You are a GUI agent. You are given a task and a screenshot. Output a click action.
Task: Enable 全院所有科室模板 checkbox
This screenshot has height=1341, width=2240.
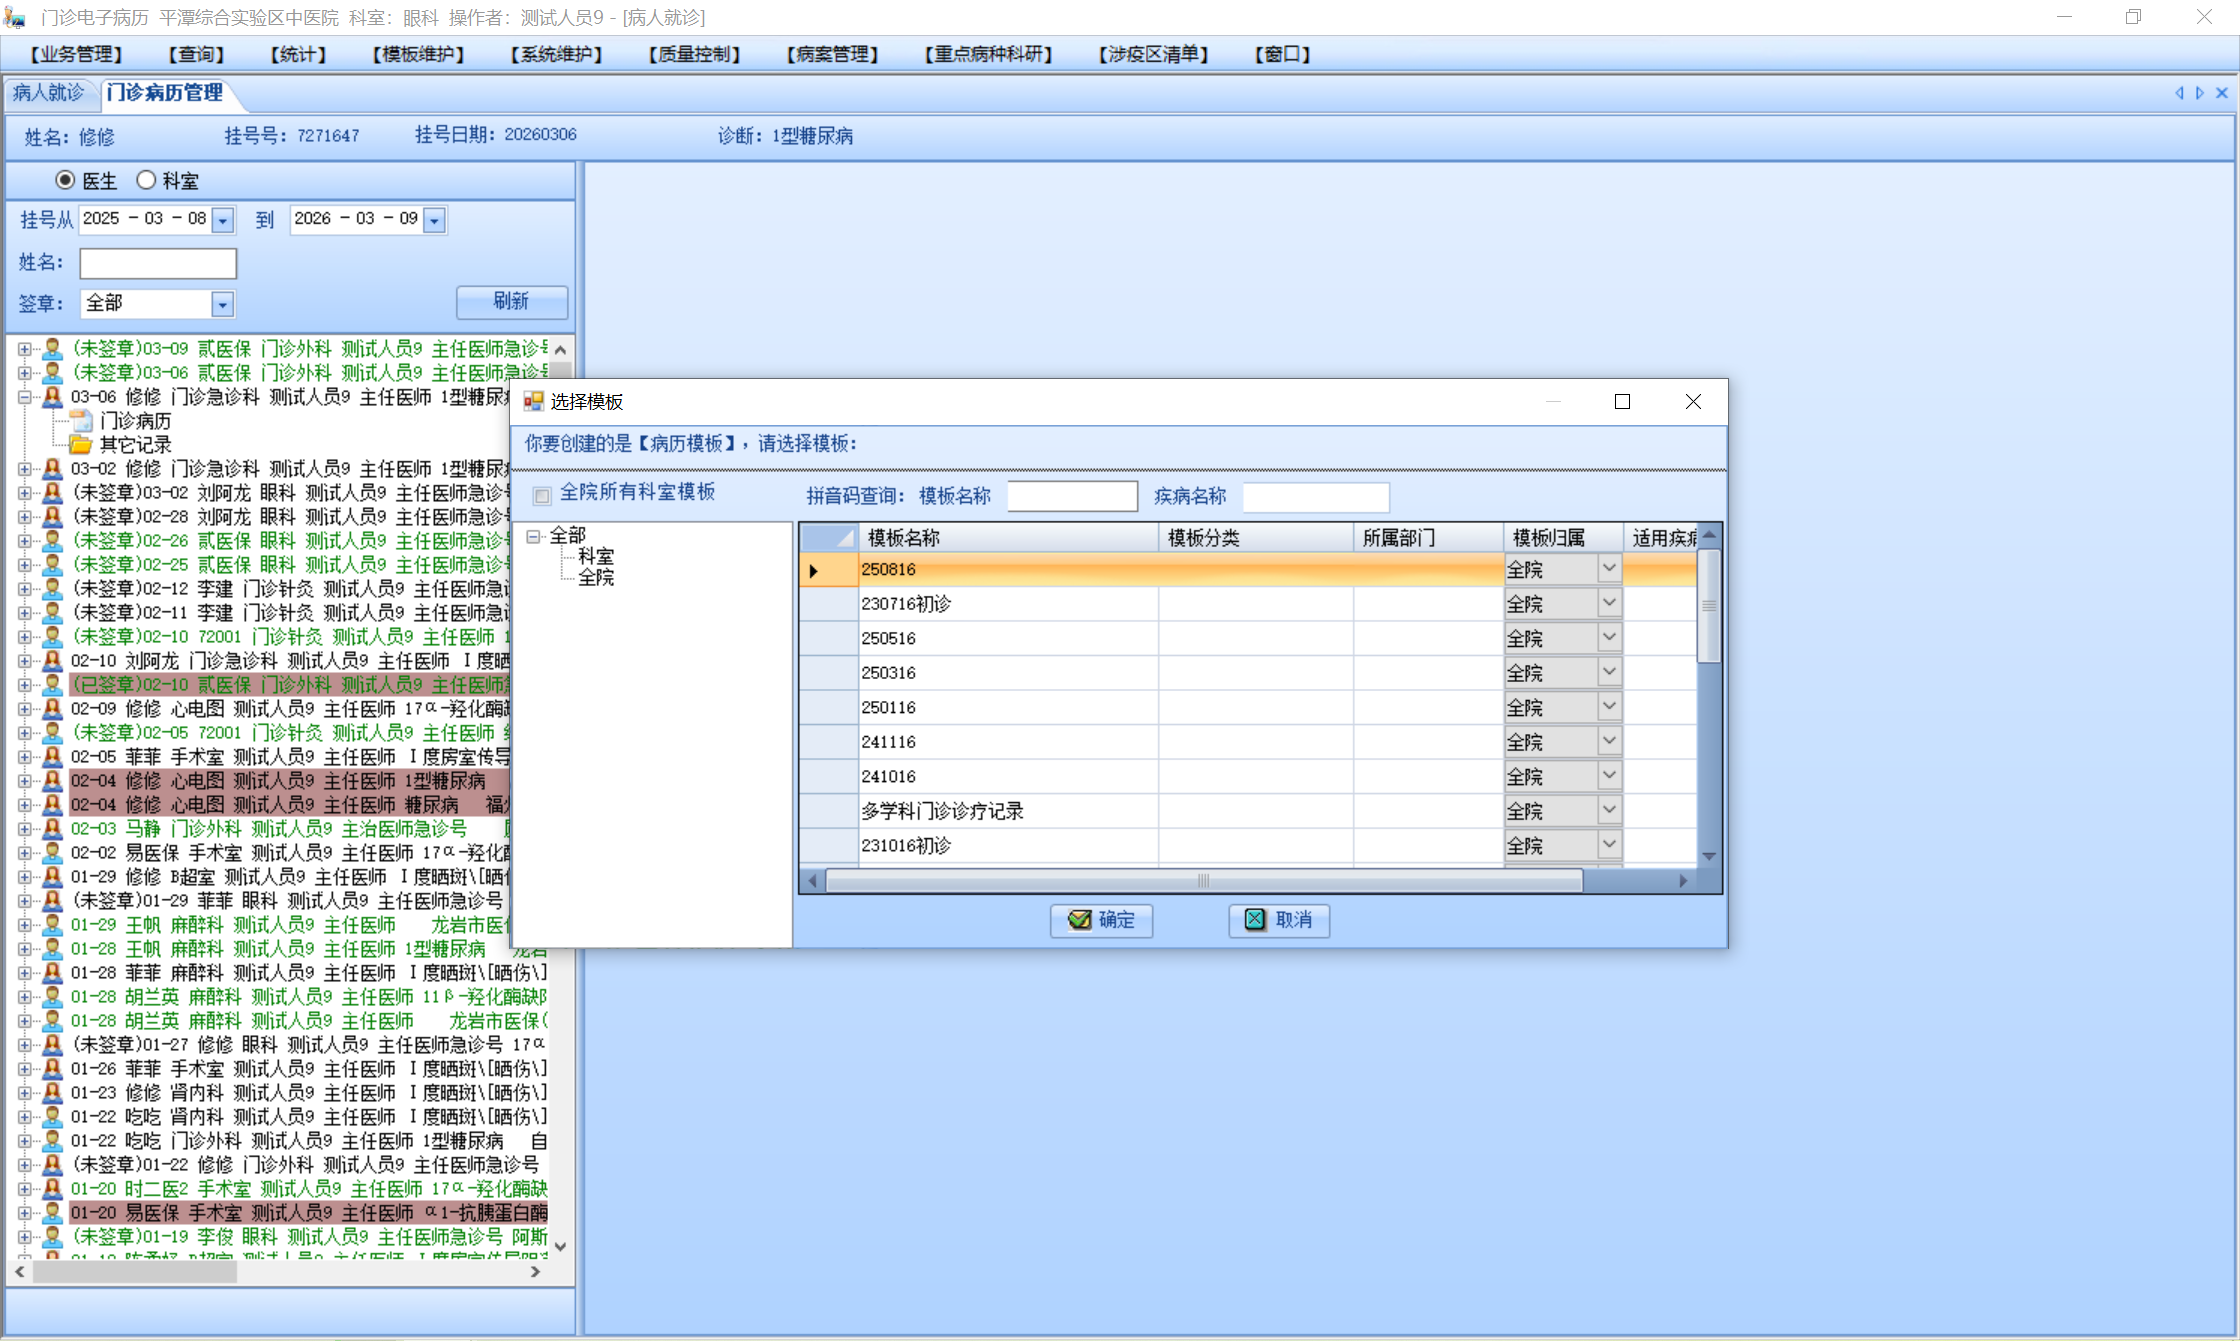coord(542,496)
